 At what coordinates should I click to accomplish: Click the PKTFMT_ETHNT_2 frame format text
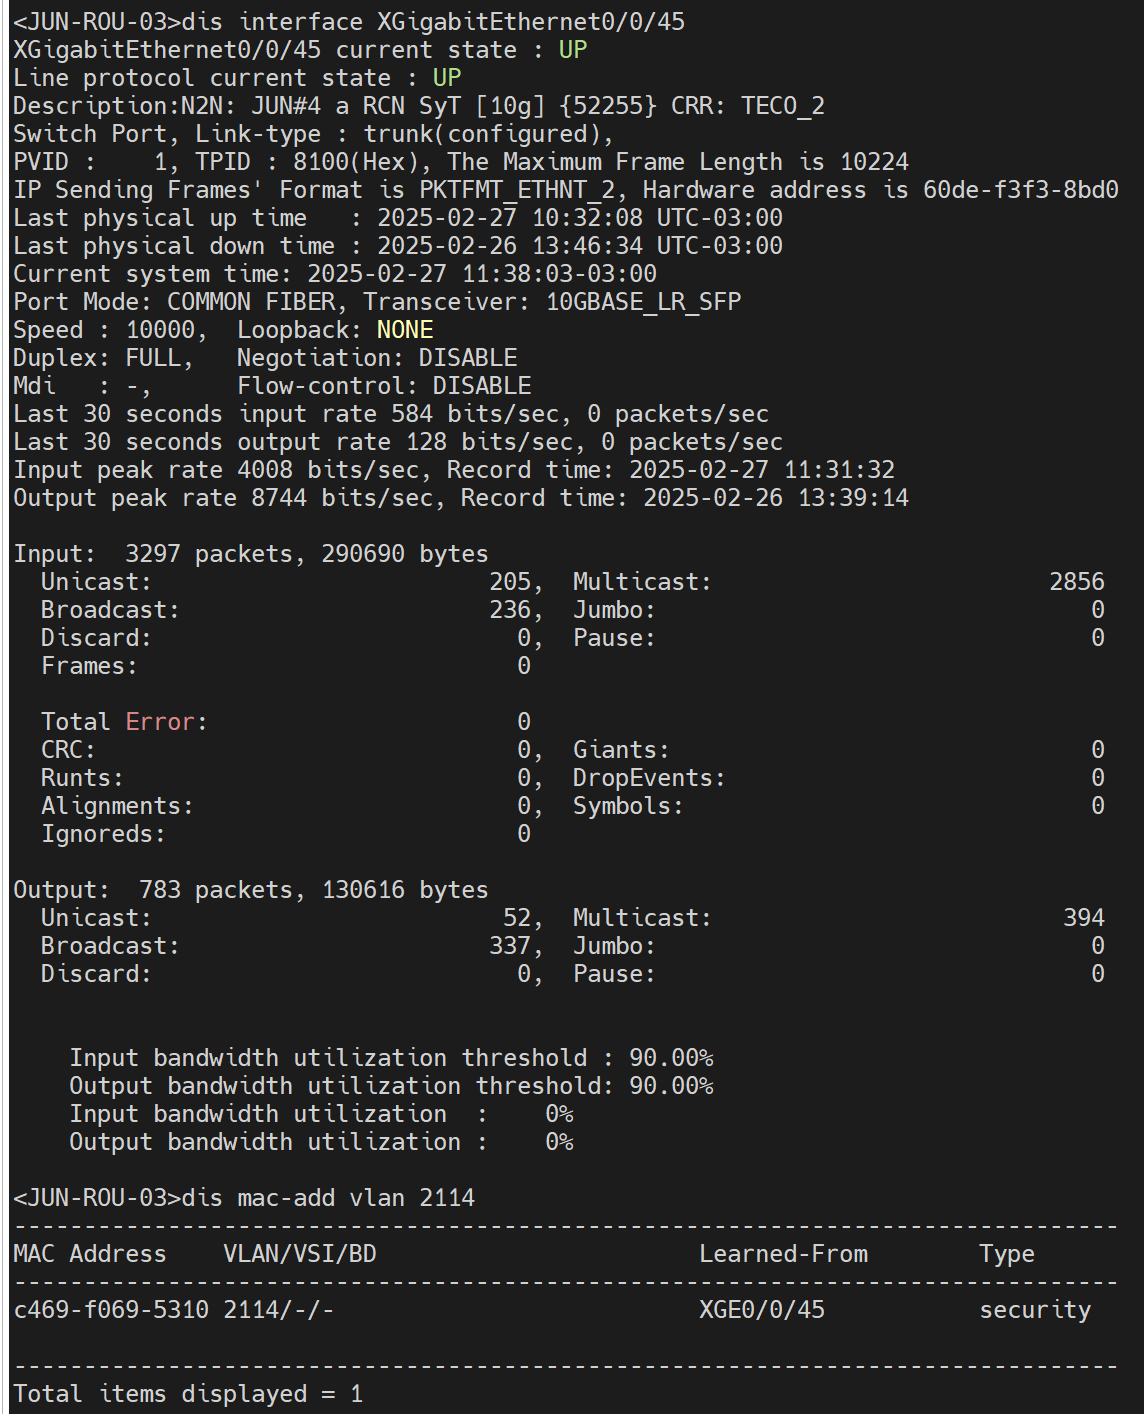click(x=523, y=190)
